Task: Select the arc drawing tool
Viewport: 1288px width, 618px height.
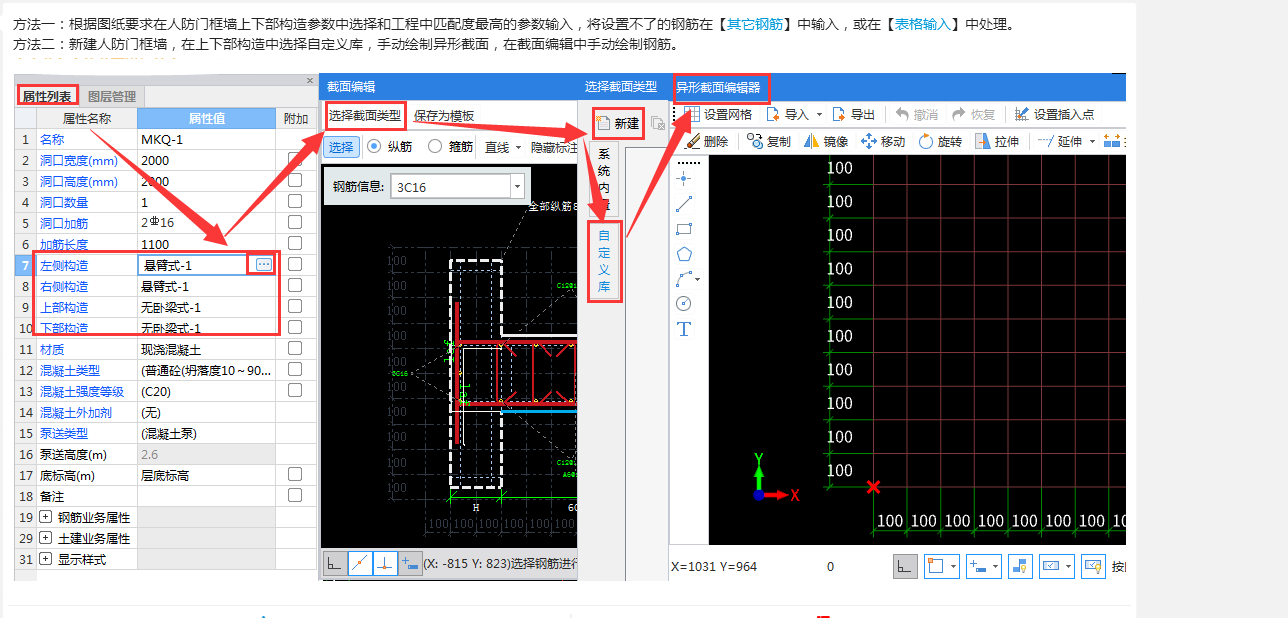Action: (x=684, y=279)
